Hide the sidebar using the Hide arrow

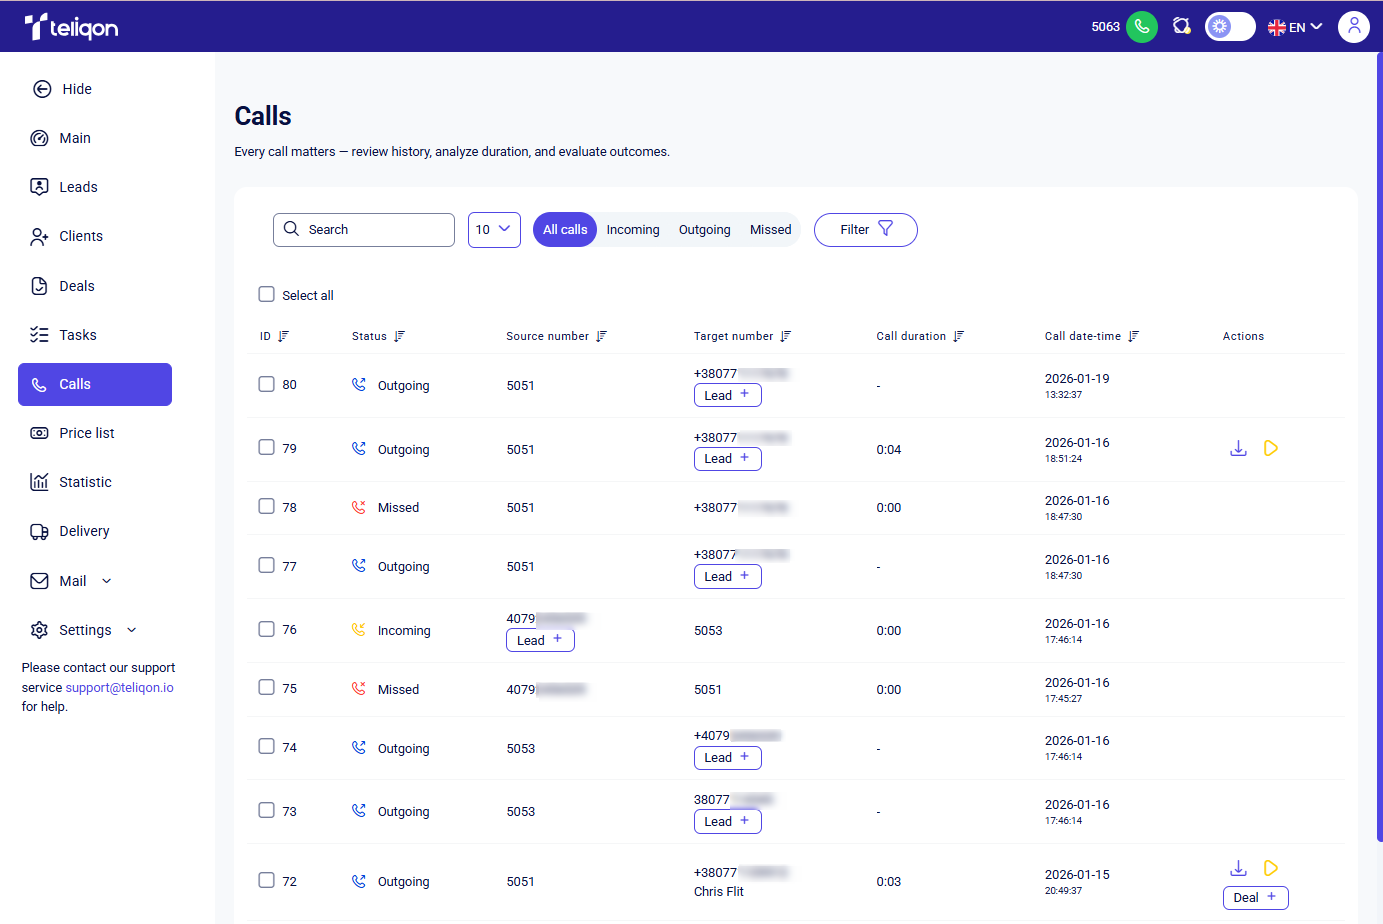[x=42, y=89]
